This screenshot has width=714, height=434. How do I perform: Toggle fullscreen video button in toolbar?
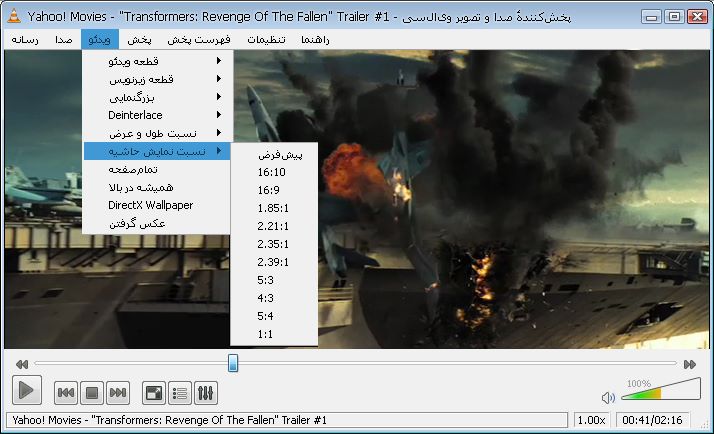tap(153, 393)
